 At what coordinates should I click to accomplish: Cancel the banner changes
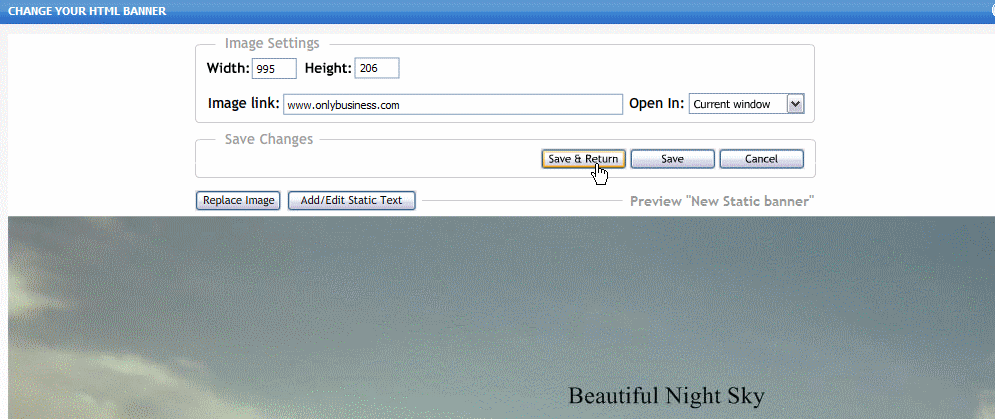pos(761,159)
